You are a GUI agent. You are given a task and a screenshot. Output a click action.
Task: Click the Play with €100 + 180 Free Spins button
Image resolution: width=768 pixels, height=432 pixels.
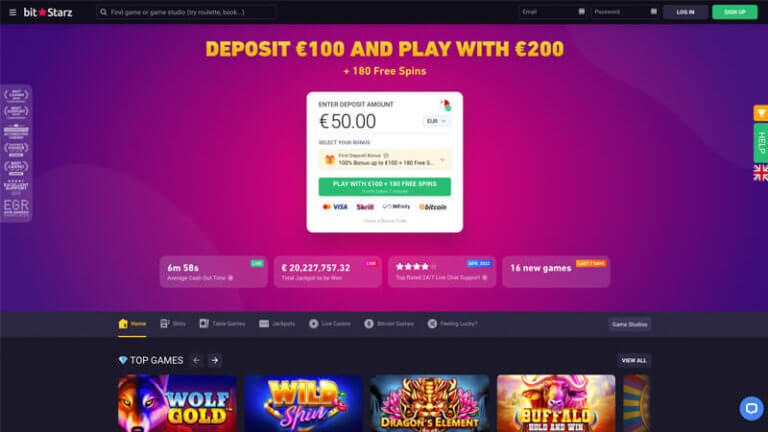pos(384,187)
